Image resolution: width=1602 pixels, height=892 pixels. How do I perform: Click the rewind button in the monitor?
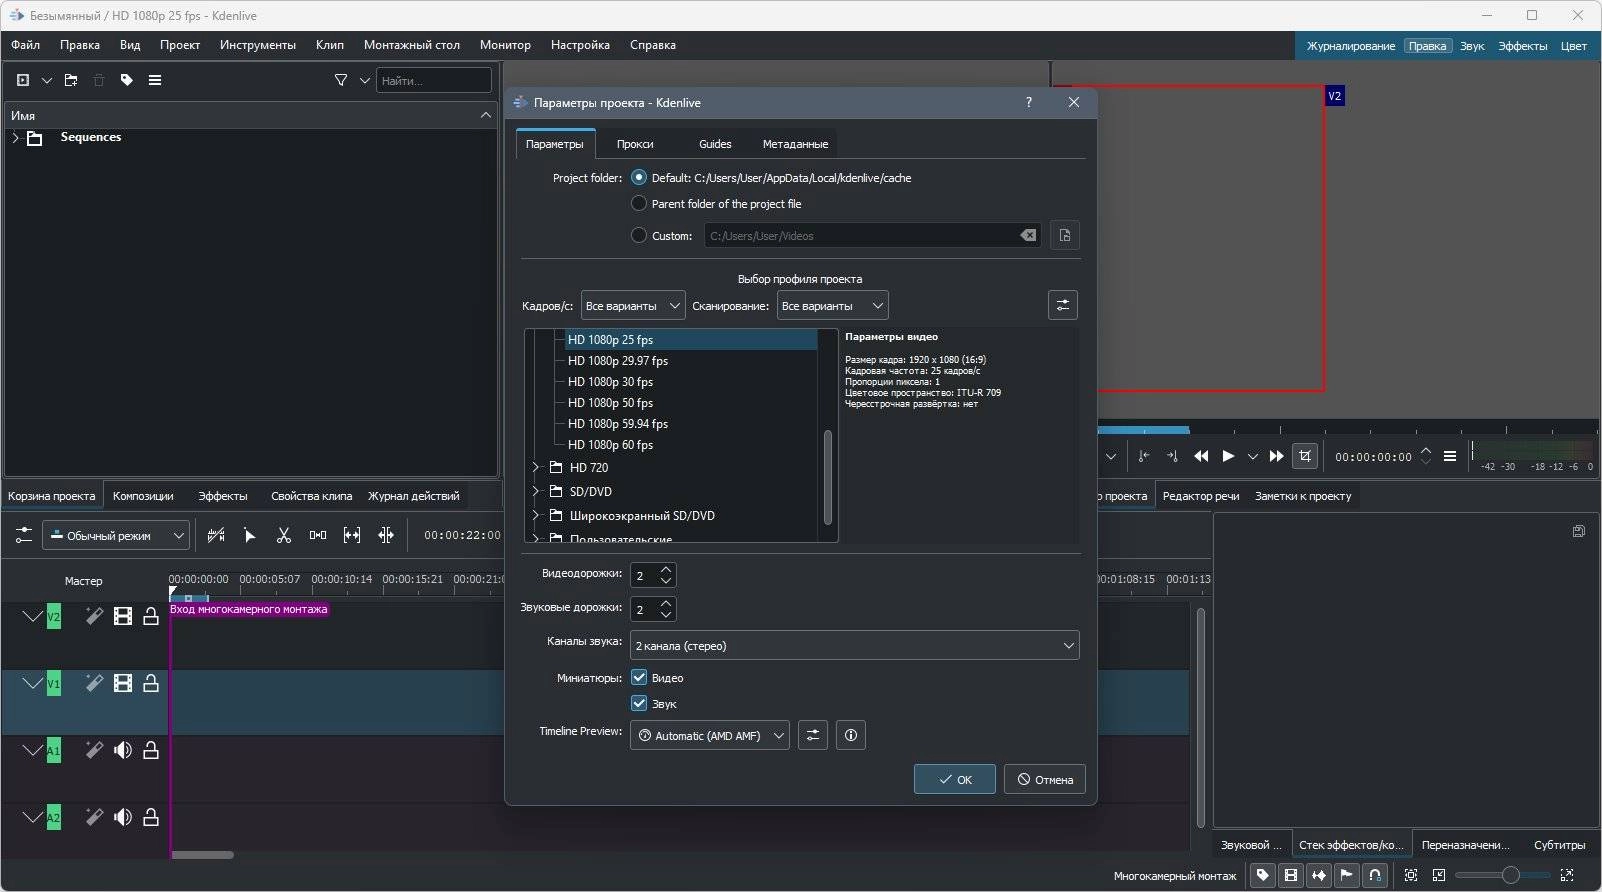click(1201, 456)
